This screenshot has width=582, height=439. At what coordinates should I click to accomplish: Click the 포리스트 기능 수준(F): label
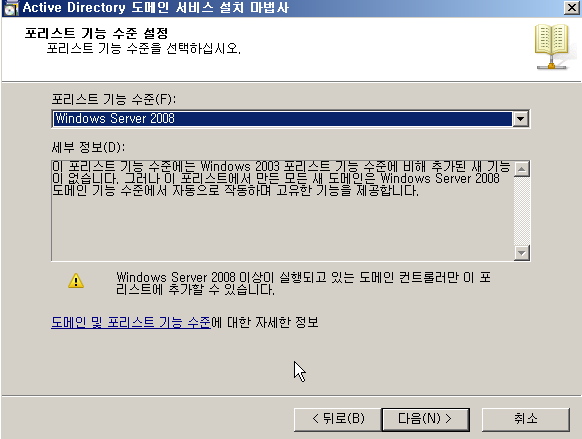pyautogui.click(x=114, y=99)
